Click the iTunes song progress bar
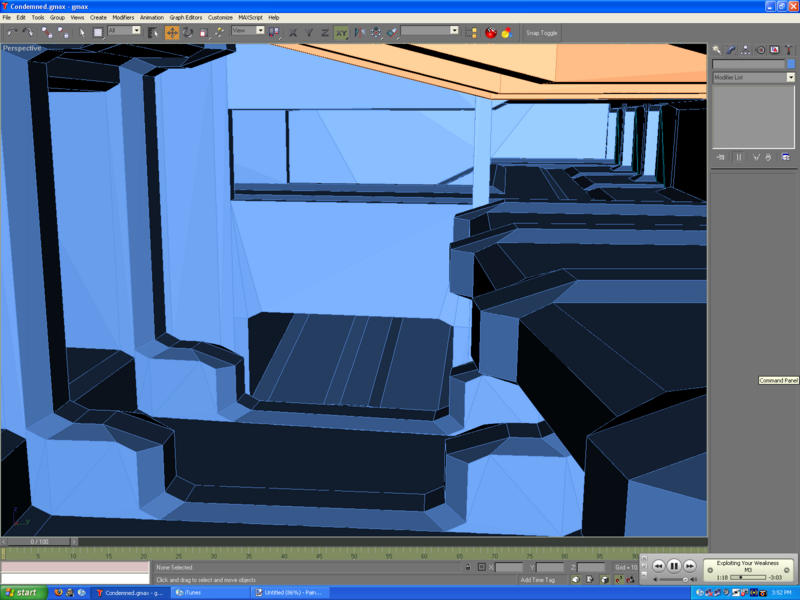This screenshot has width=800, height=600. tap(748, 578)
